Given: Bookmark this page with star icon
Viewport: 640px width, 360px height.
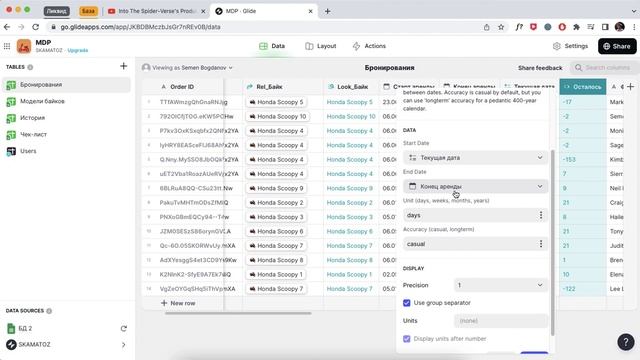Looking at the screenshot, I should 501,27.
